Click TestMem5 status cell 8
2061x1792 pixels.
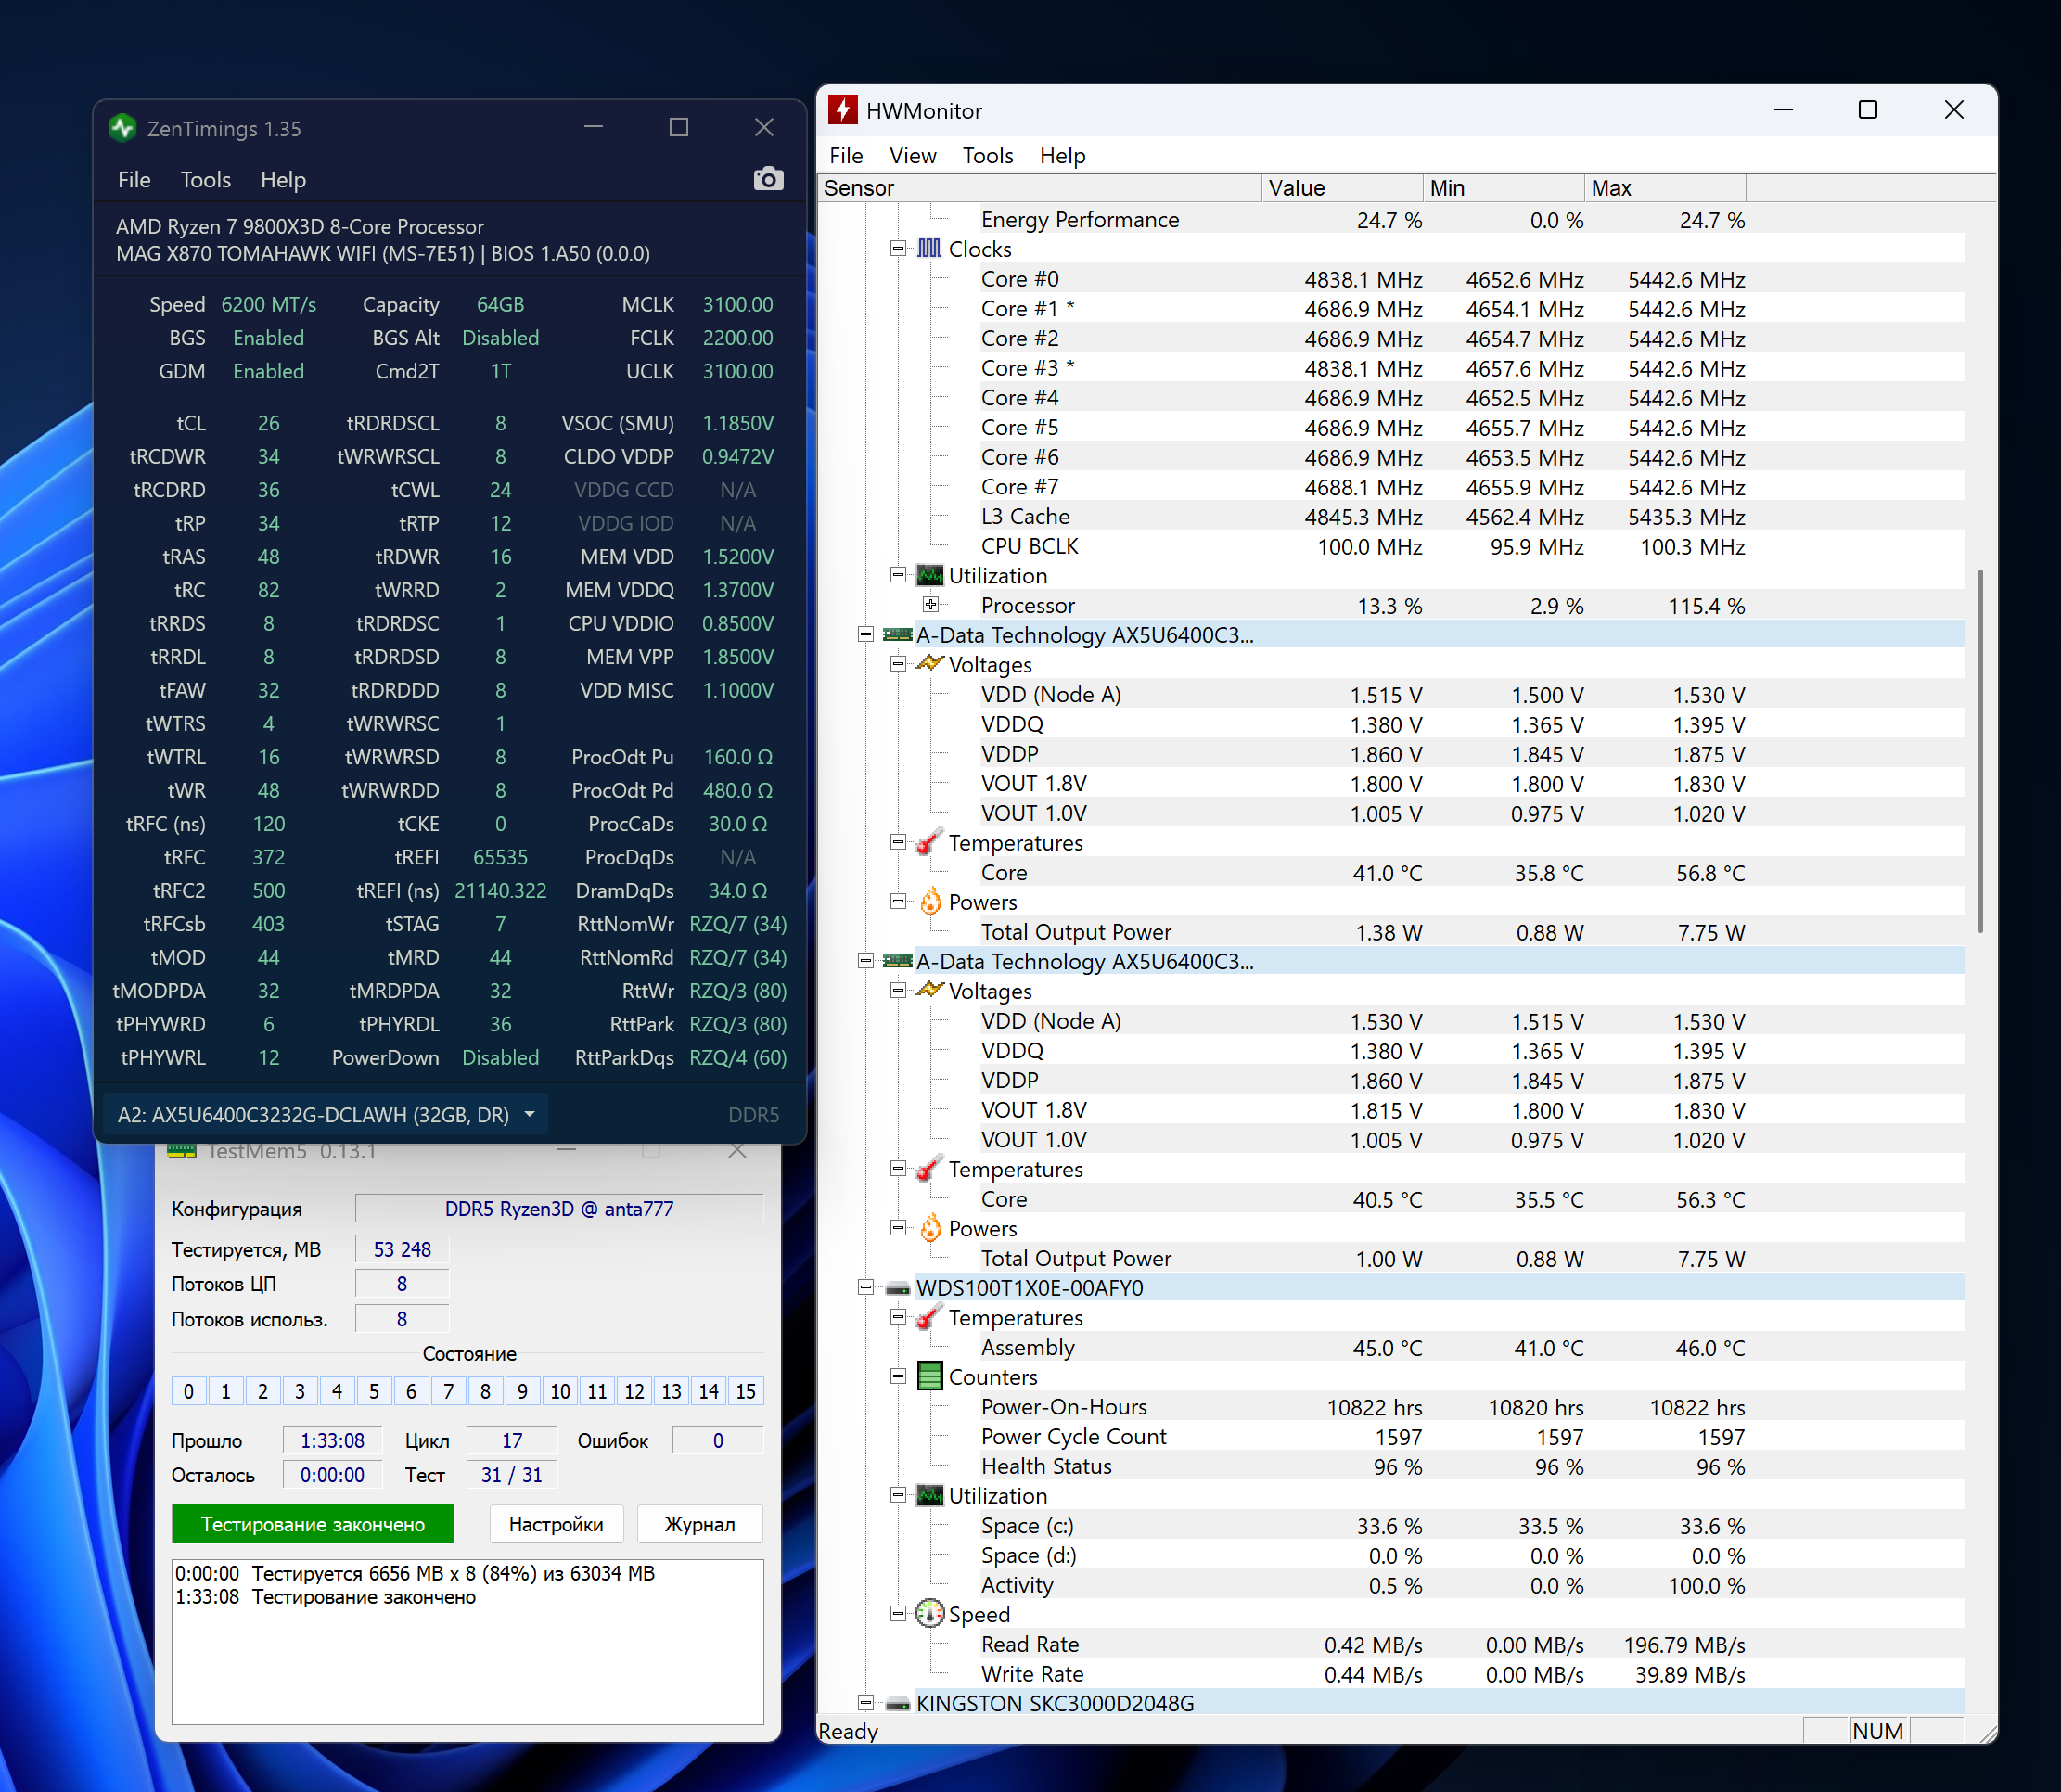(x=485, y=1391)
